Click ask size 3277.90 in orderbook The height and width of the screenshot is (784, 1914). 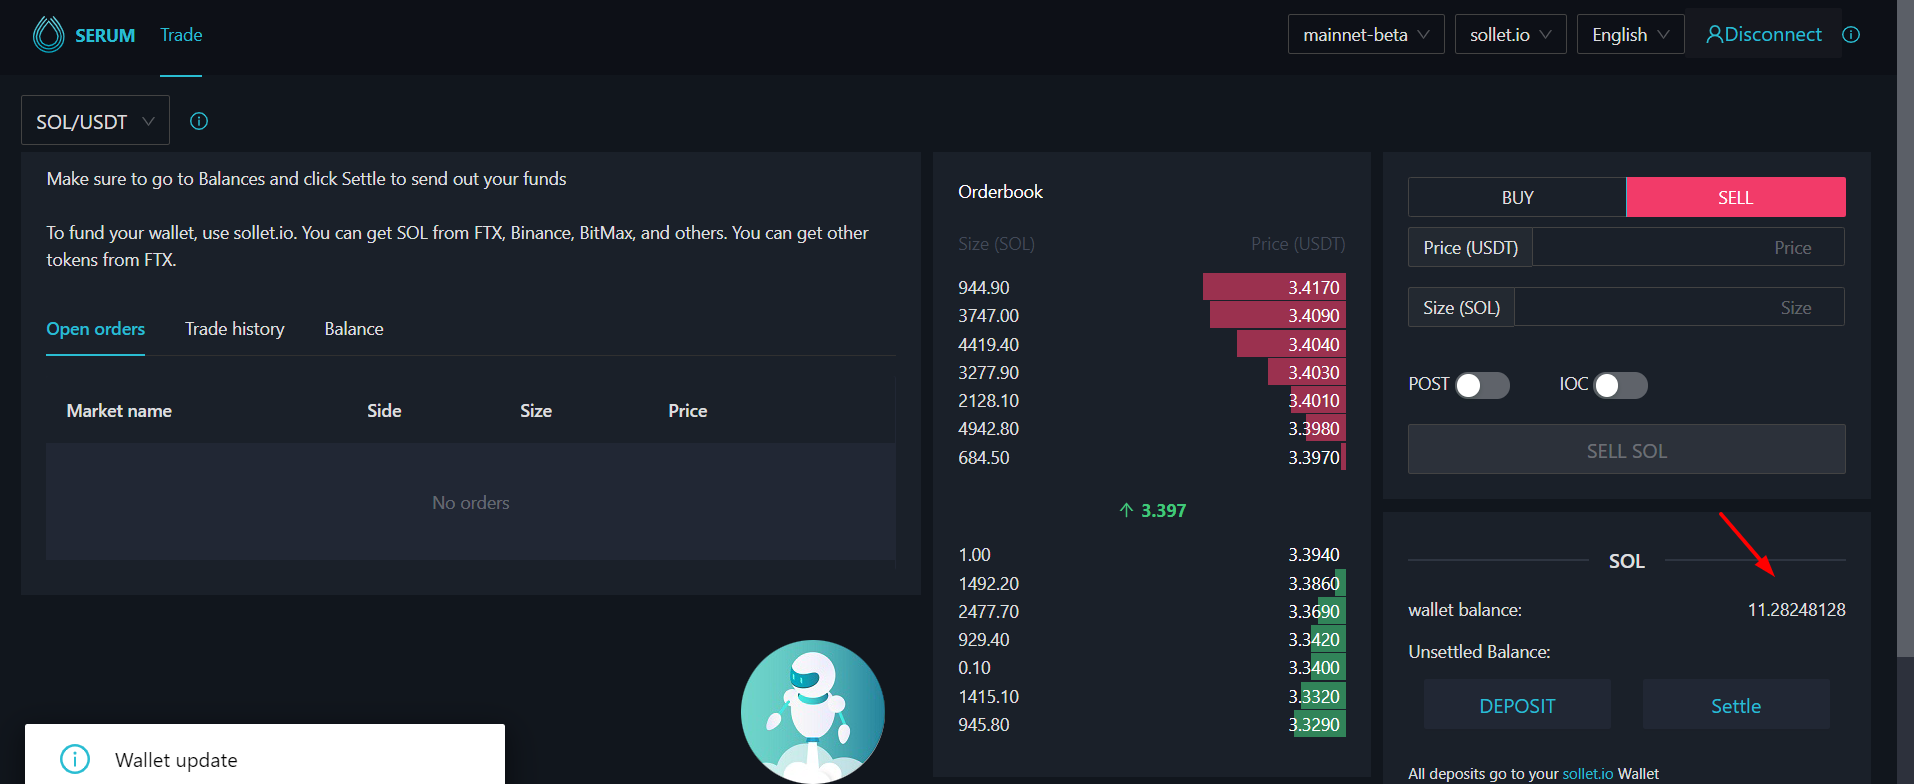tap(989, 372)
